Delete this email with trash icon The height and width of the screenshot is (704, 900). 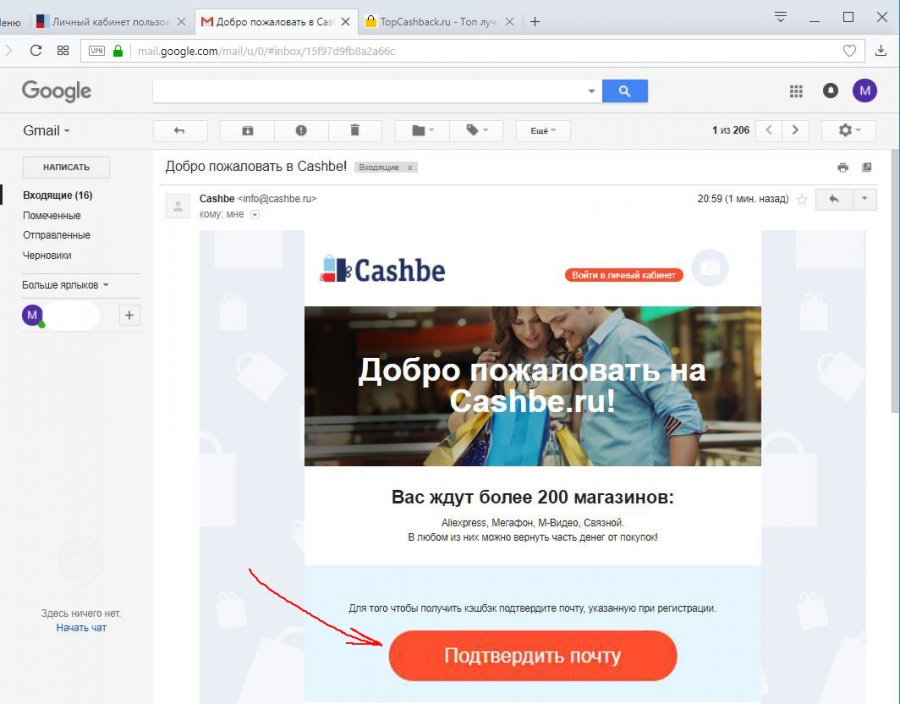(355, 131)
